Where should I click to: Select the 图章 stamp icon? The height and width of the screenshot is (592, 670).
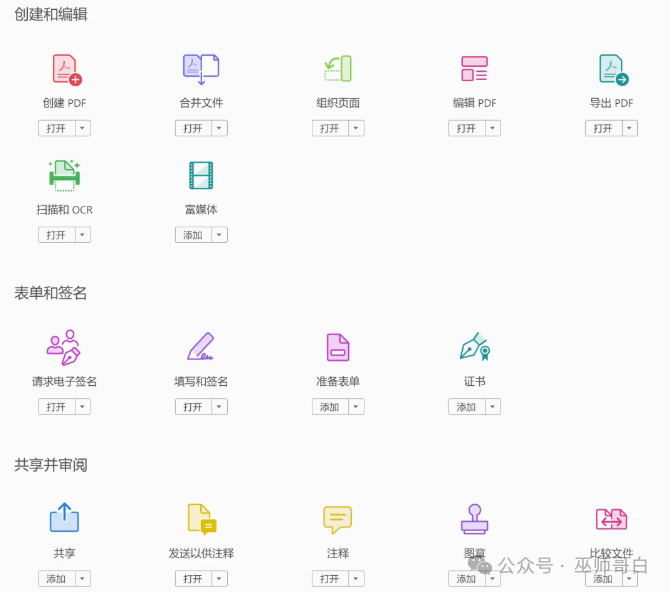pos(474,519)
